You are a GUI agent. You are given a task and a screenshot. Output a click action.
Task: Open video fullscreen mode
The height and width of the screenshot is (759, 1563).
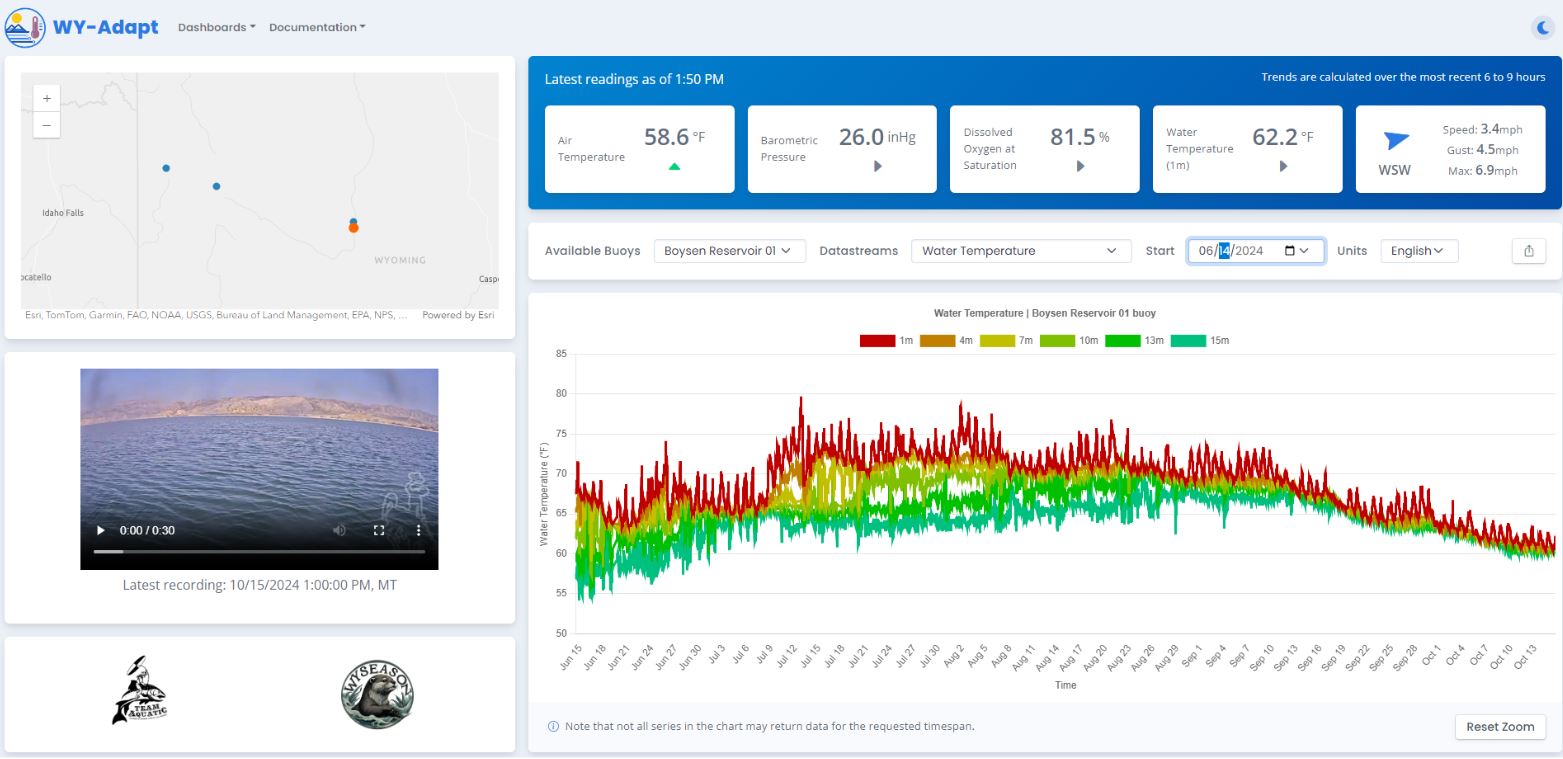[x=379, y=530]
